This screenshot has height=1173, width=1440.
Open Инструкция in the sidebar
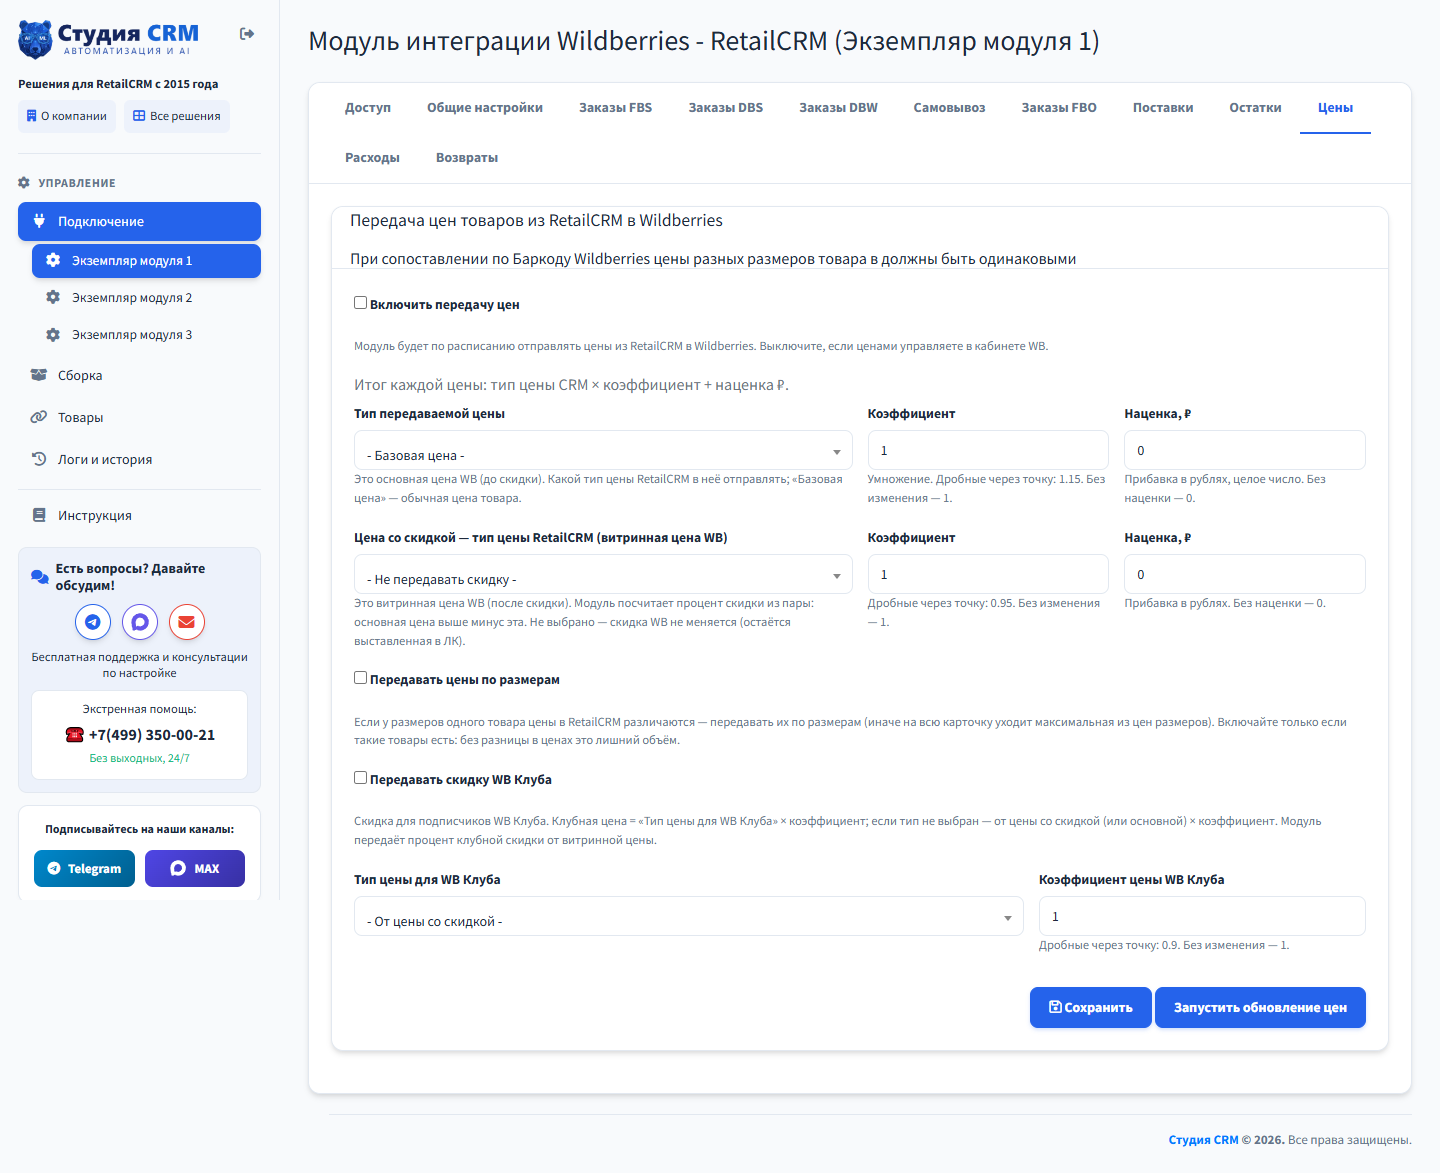[x=139, y=515]
